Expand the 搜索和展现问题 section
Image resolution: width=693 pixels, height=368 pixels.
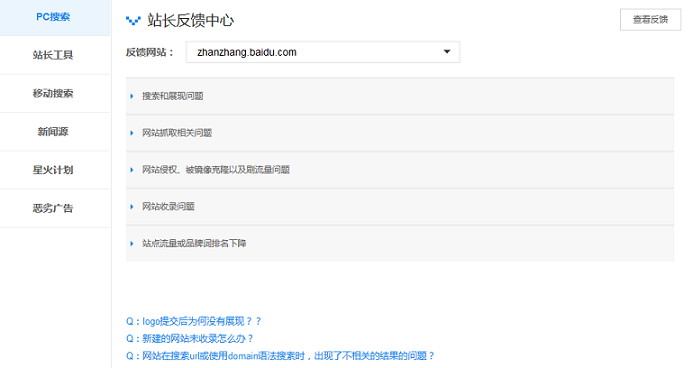pos(400,96)
